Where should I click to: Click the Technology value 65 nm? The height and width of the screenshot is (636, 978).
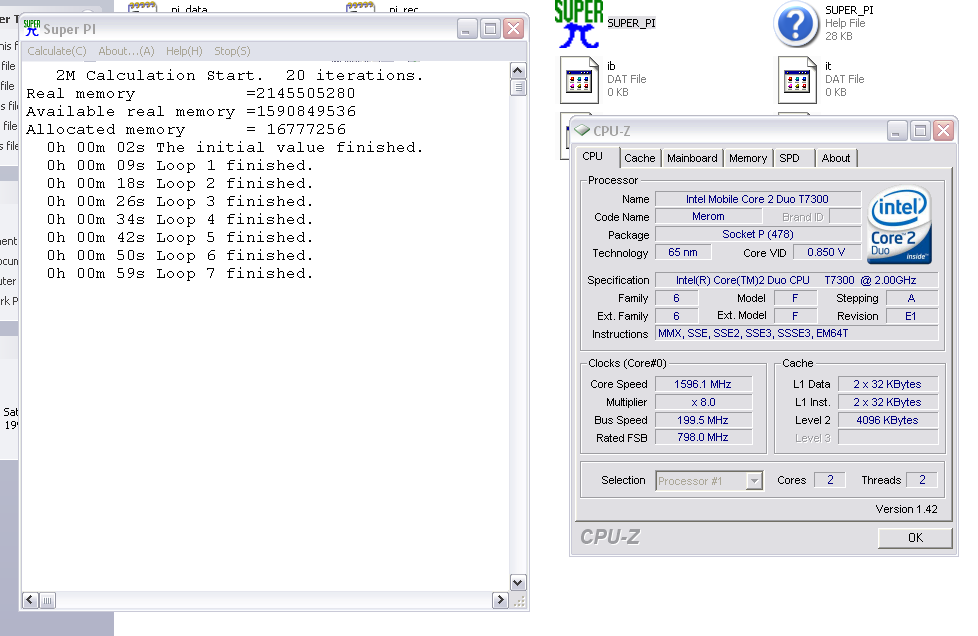(683, 253)
